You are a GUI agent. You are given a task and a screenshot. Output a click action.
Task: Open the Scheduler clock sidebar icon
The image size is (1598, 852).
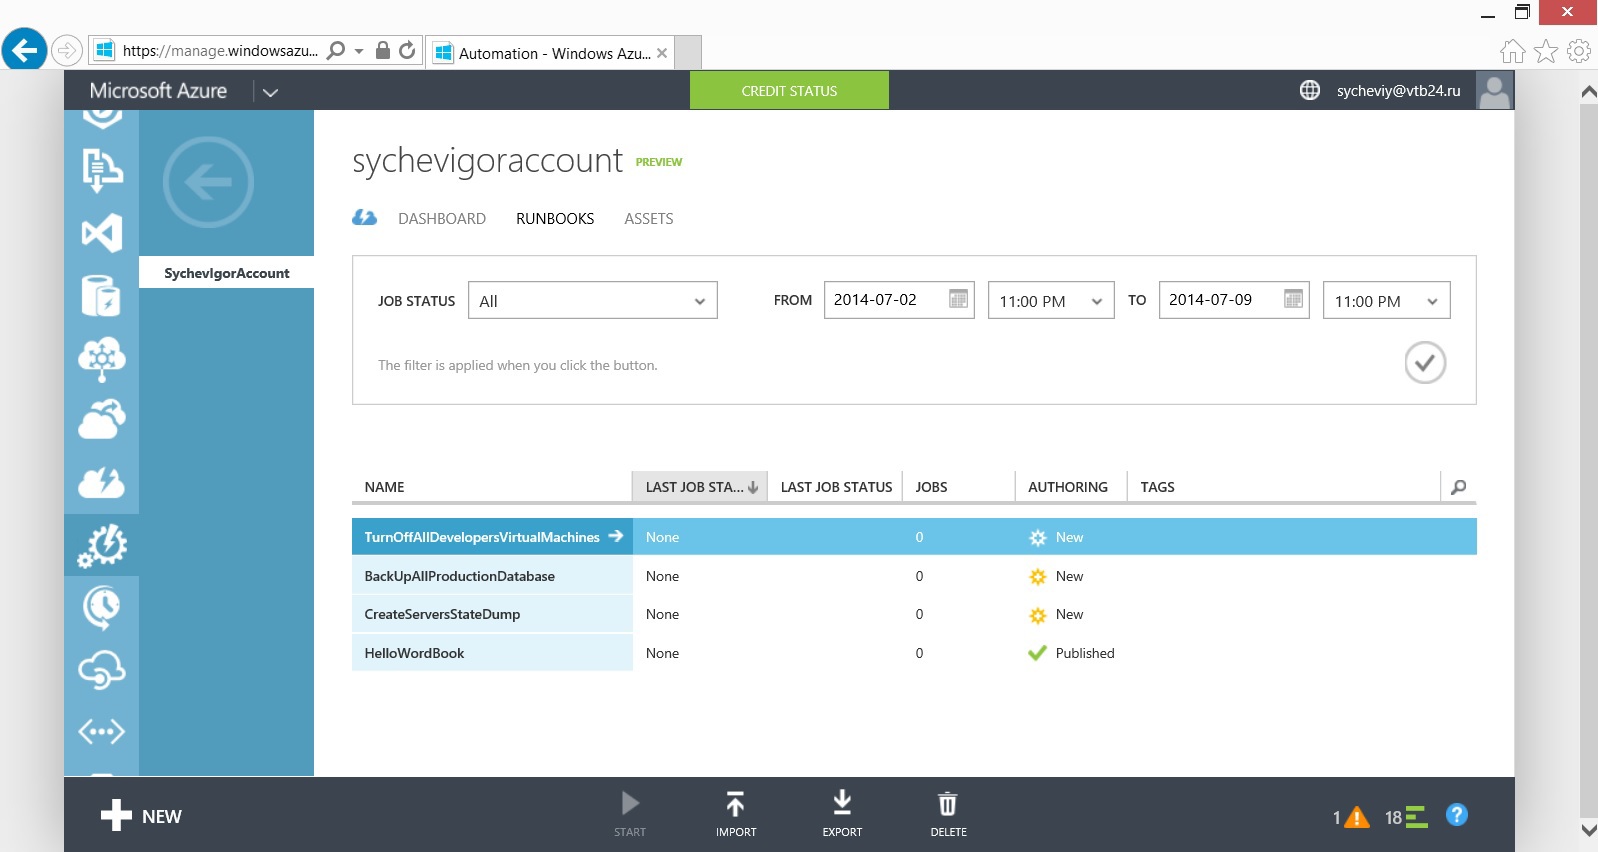101,607
